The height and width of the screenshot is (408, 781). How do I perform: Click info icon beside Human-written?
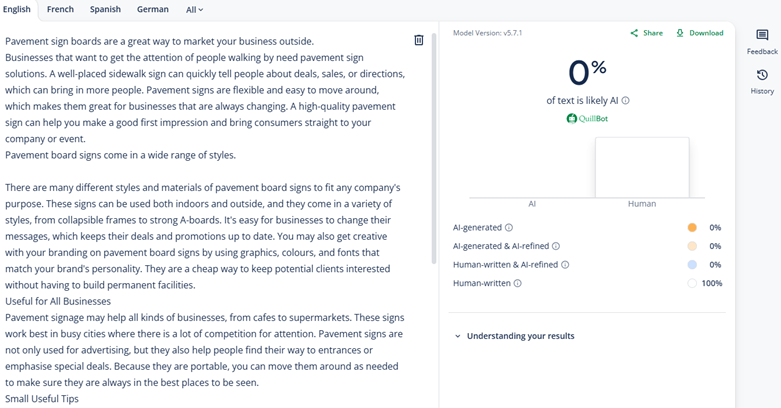click(x=517, y=284)
